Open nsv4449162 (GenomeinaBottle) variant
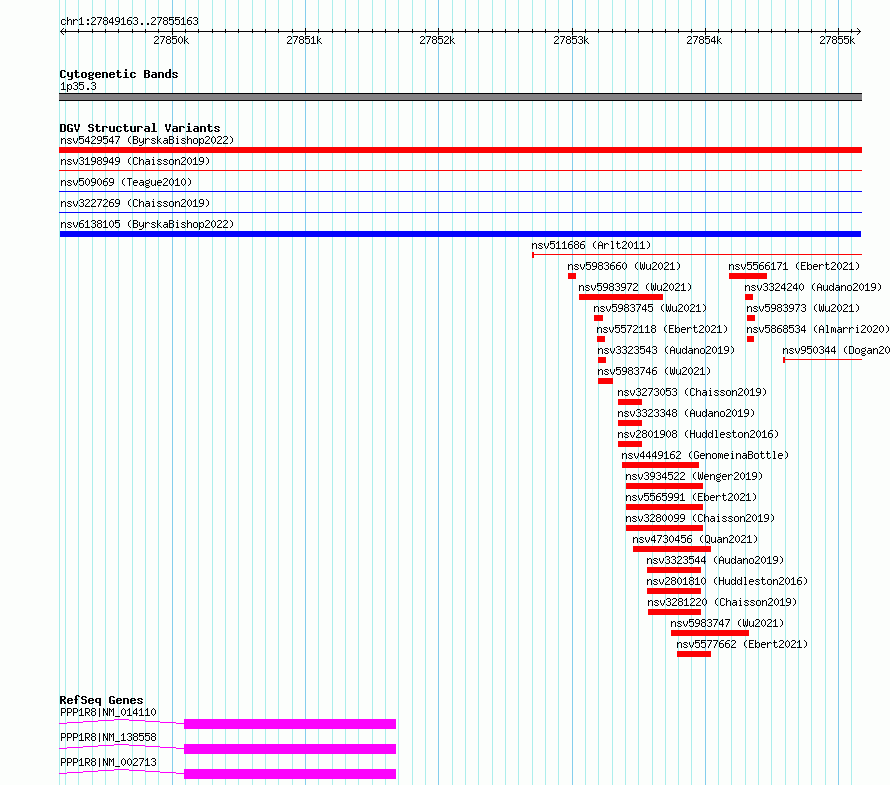Image resolution: width=890 pixels, height=785 pixels. click(x=705, y=455)
